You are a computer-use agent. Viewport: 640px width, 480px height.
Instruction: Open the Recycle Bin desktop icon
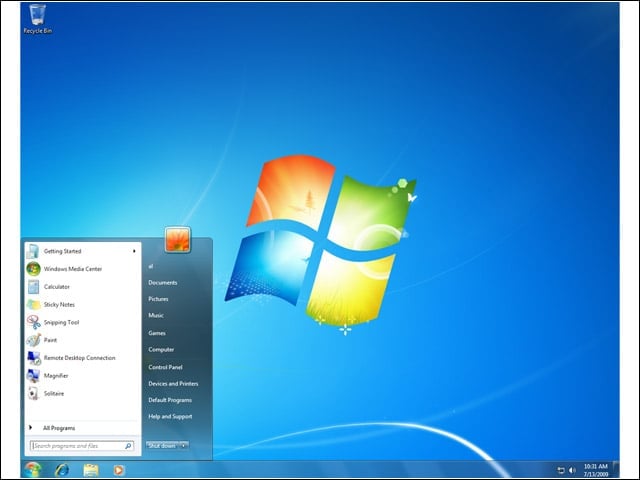37,19
